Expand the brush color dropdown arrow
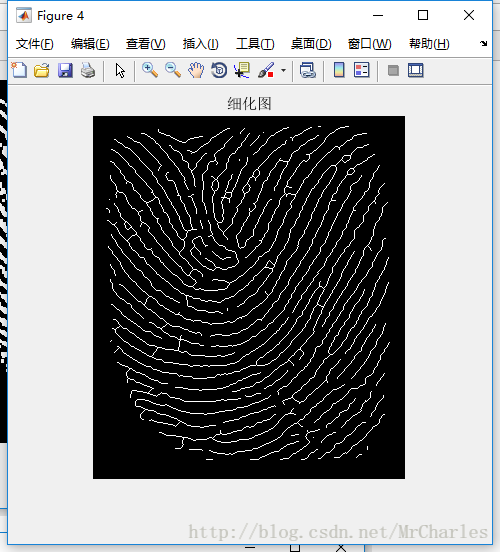 [x=283, y=70]
